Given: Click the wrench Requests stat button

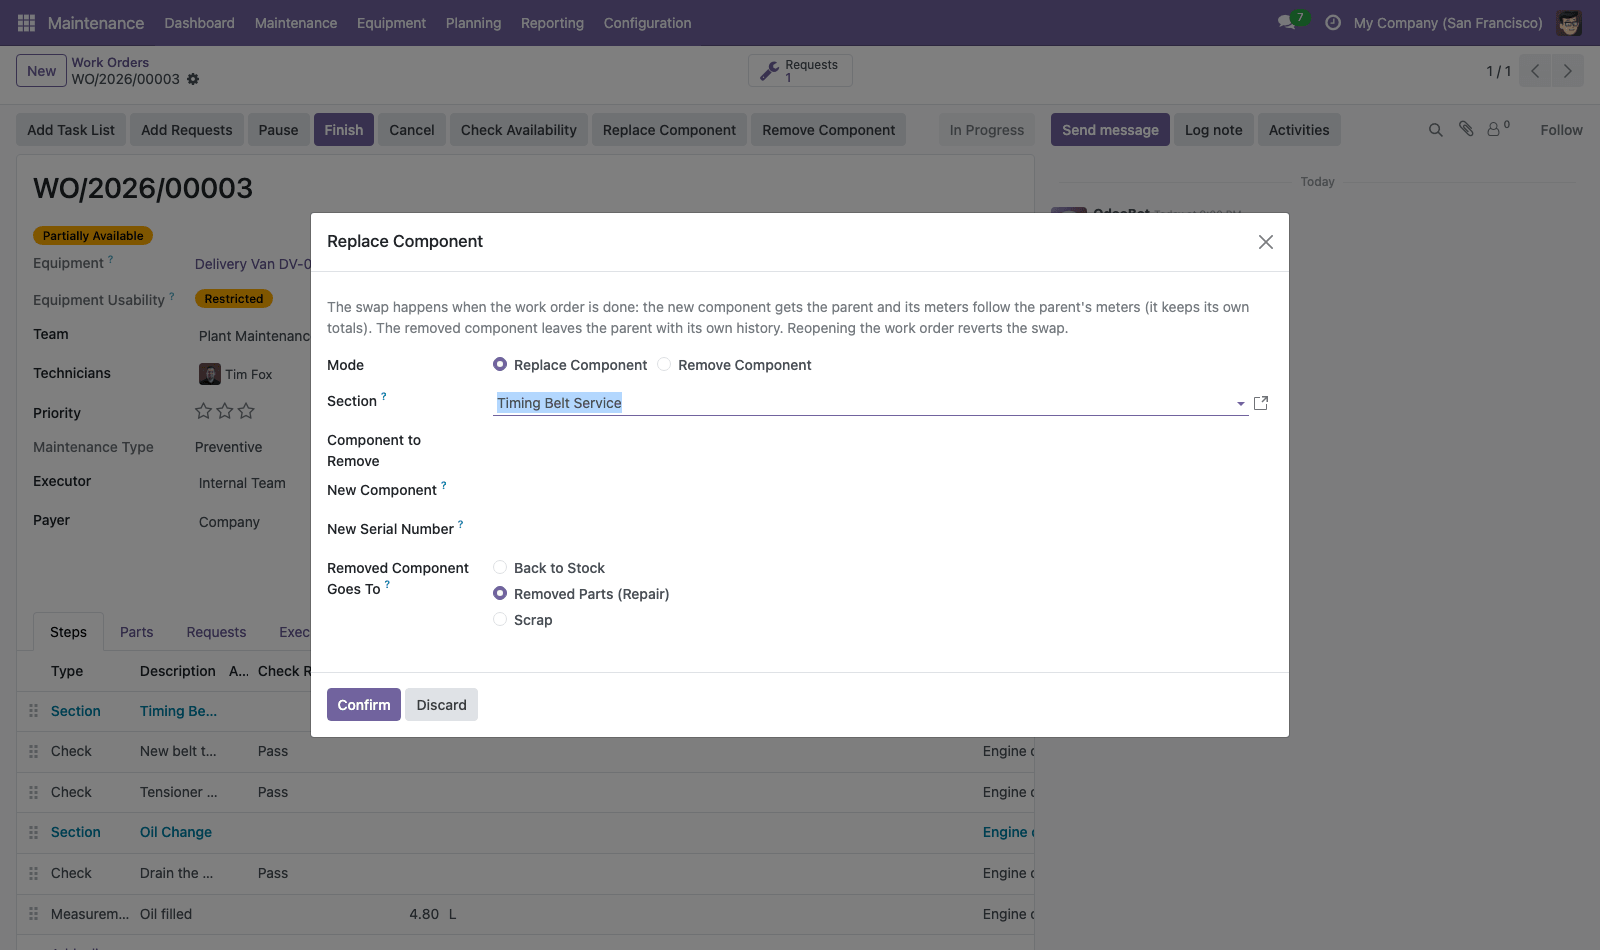Looking at the screenshot, I should click(800, 71).
